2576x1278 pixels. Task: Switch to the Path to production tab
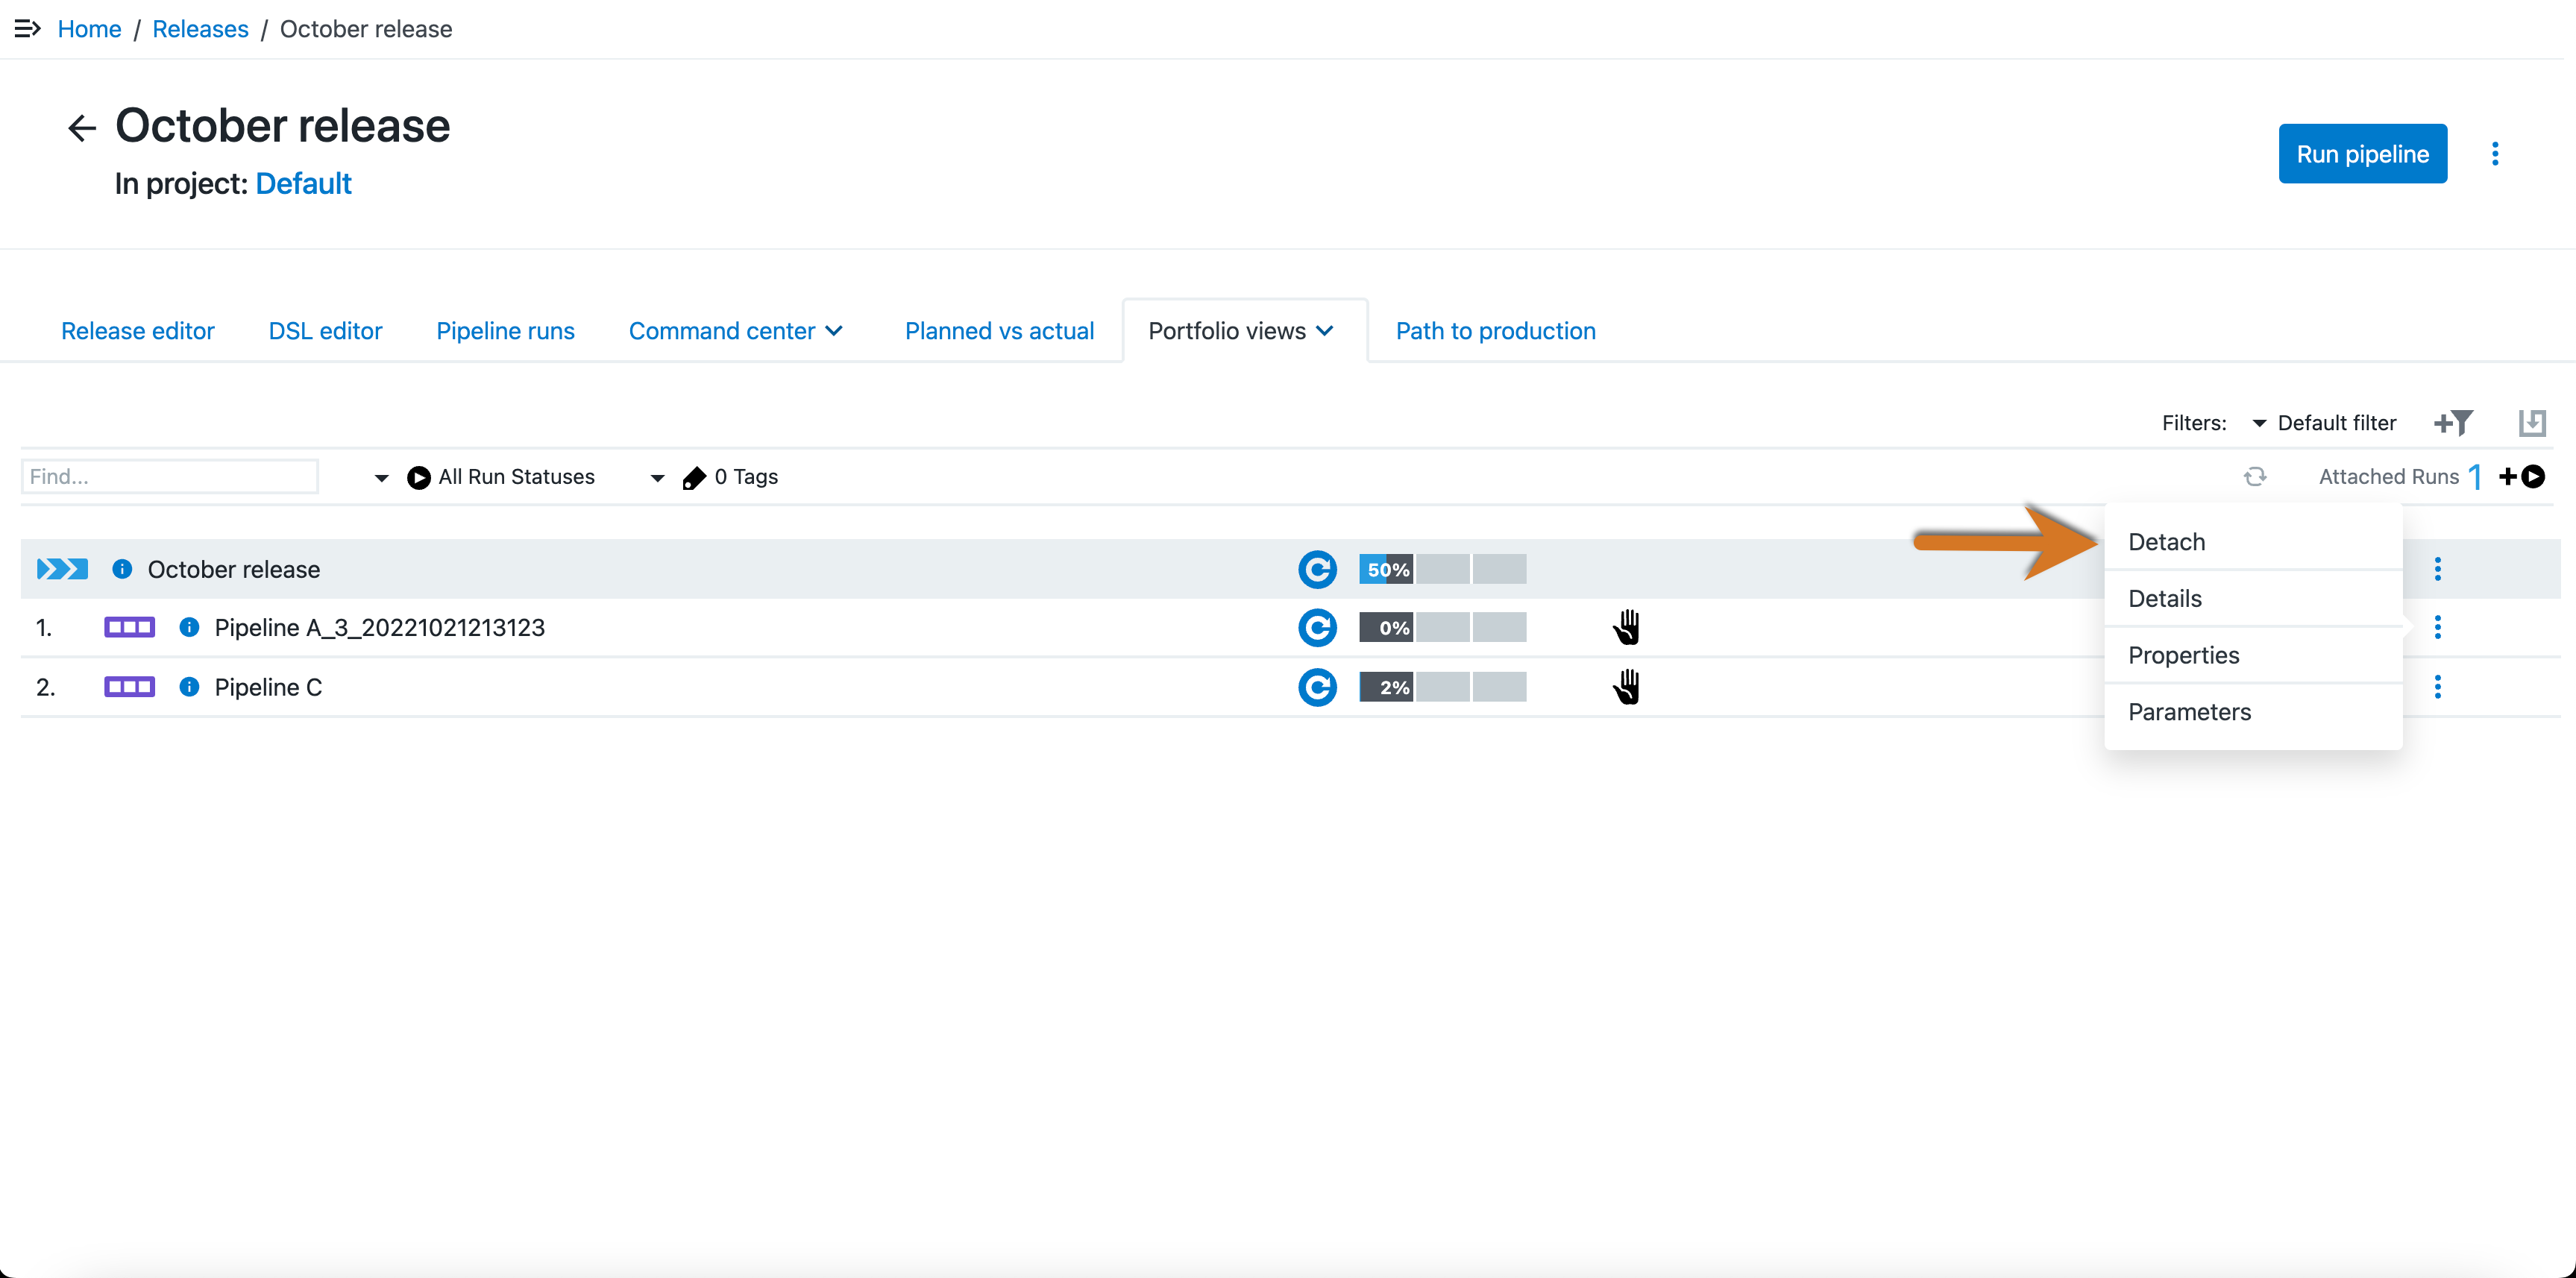coord(1495,331)
